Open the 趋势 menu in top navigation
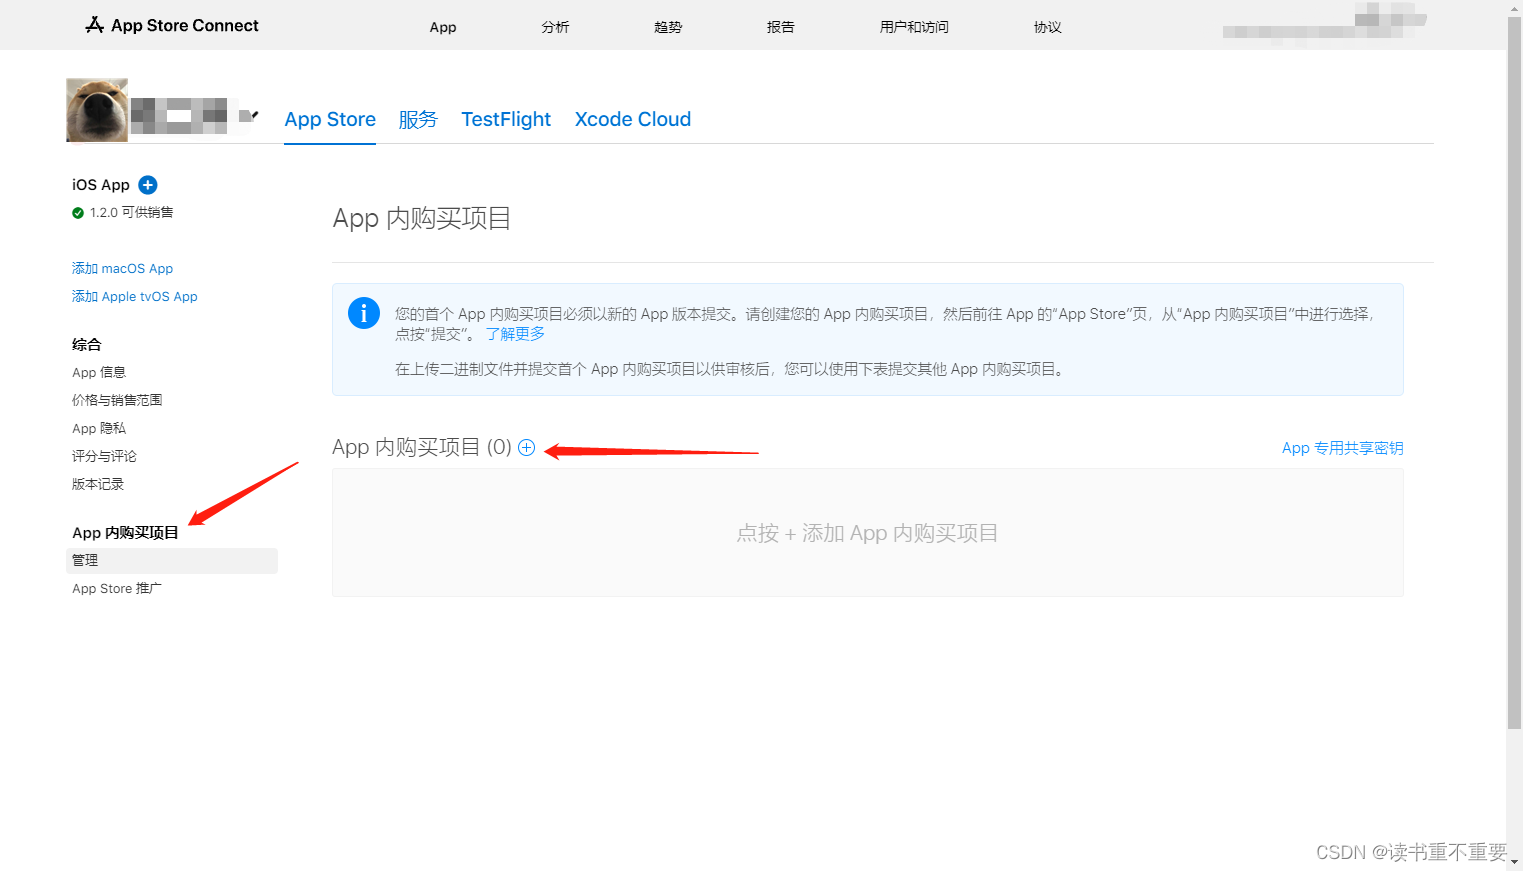 pyautogui.click(x=668, y=27)
